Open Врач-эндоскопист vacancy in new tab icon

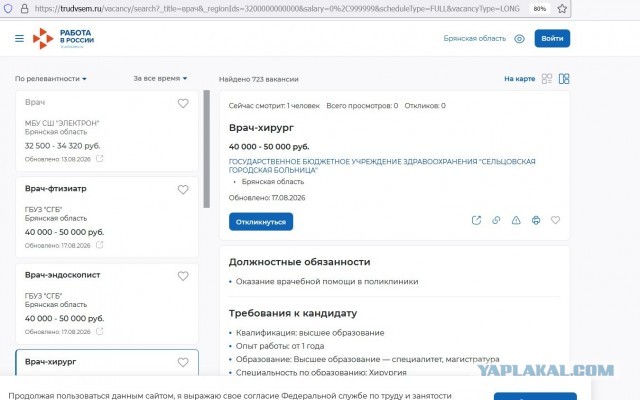[100, 331]
